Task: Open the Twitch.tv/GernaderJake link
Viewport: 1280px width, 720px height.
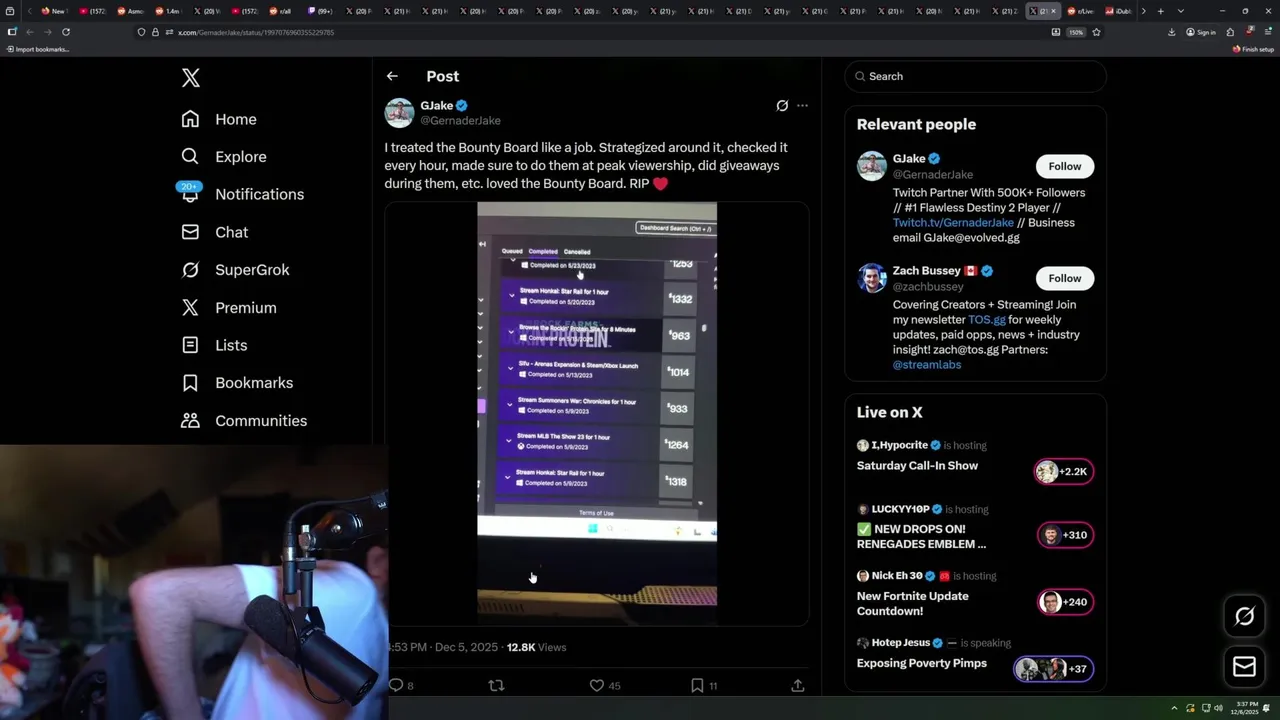Action: coord(953,223)
